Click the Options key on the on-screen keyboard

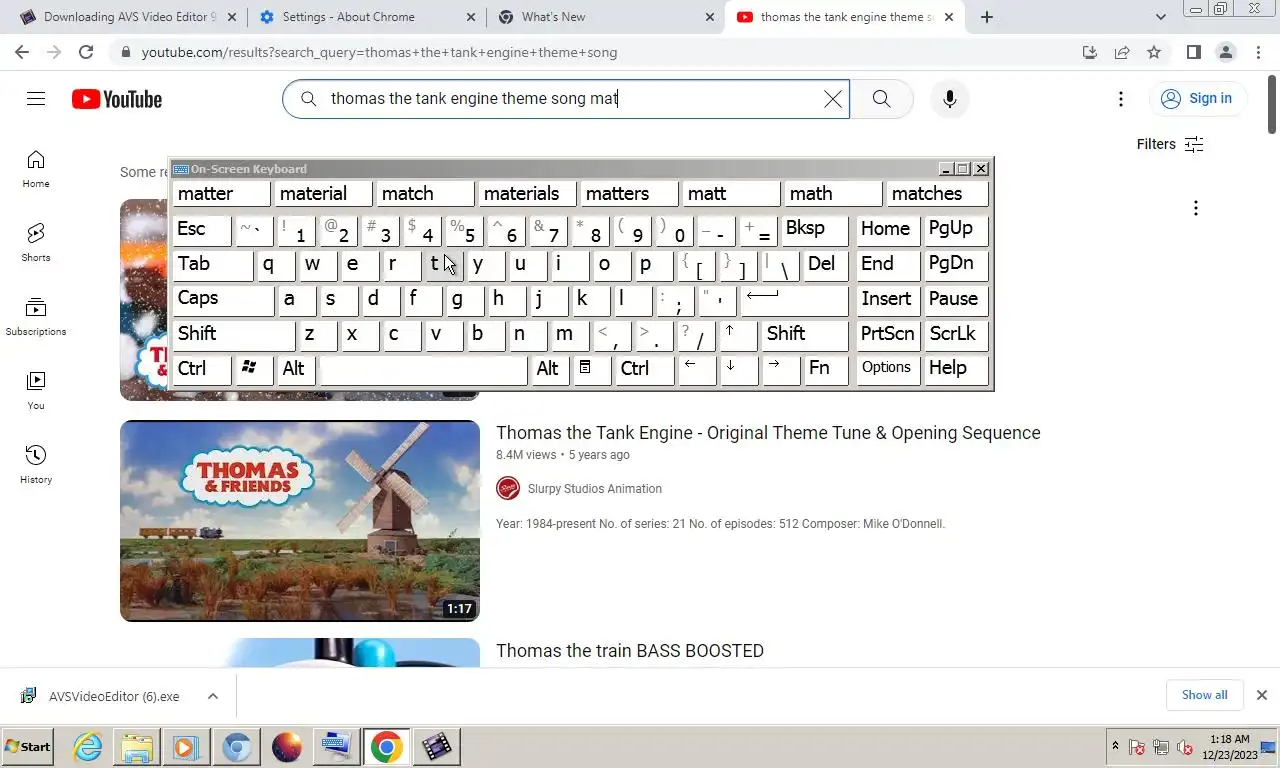[888, 369]
